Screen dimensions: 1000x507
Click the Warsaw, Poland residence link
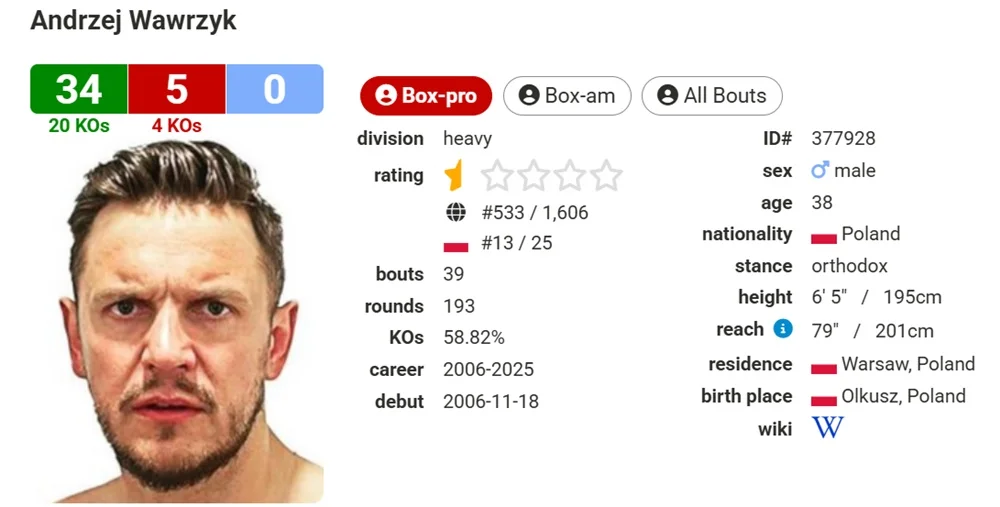tap(907, 364)
